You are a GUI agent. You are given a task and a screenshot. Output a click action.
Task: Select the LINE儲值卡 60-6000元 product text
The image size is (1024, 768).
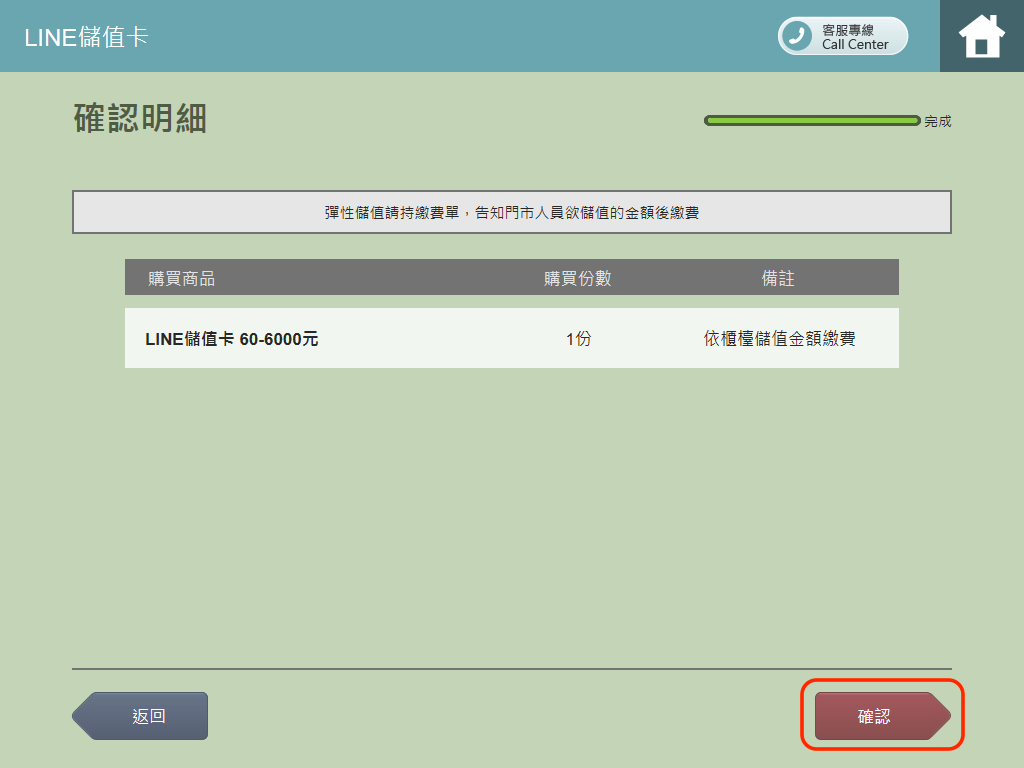(231, 339)
